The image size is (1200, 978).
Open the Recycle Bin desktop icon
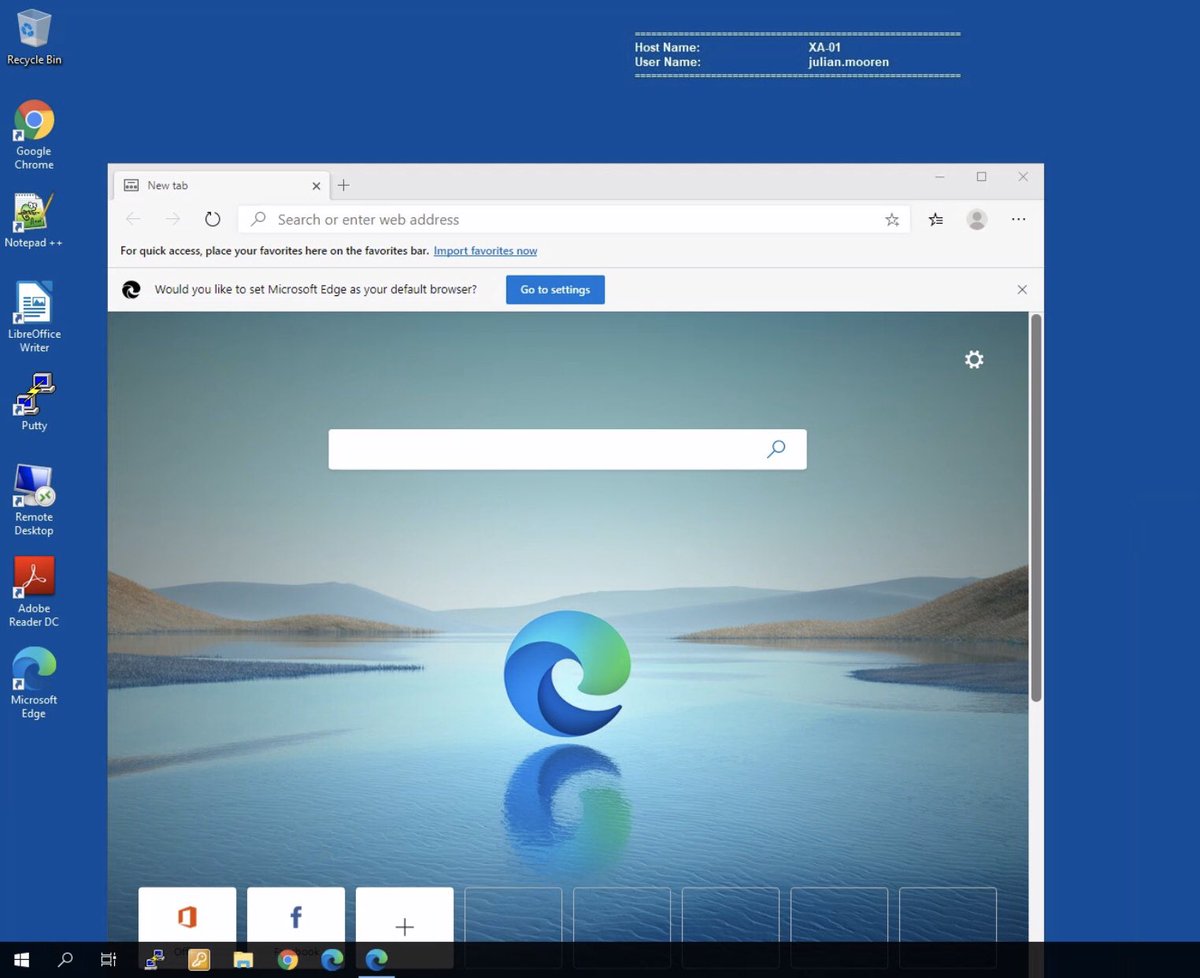point(34,37)
